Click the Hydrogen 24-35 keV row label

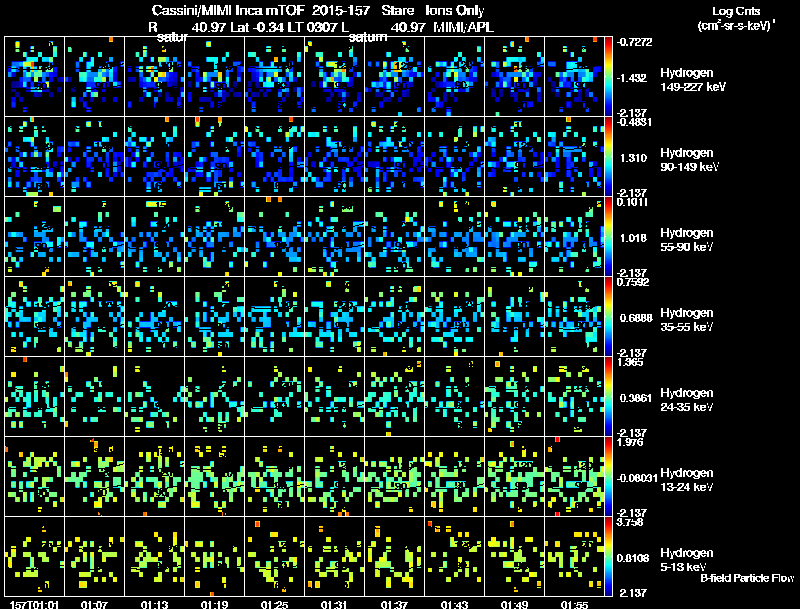coord(686,400)
